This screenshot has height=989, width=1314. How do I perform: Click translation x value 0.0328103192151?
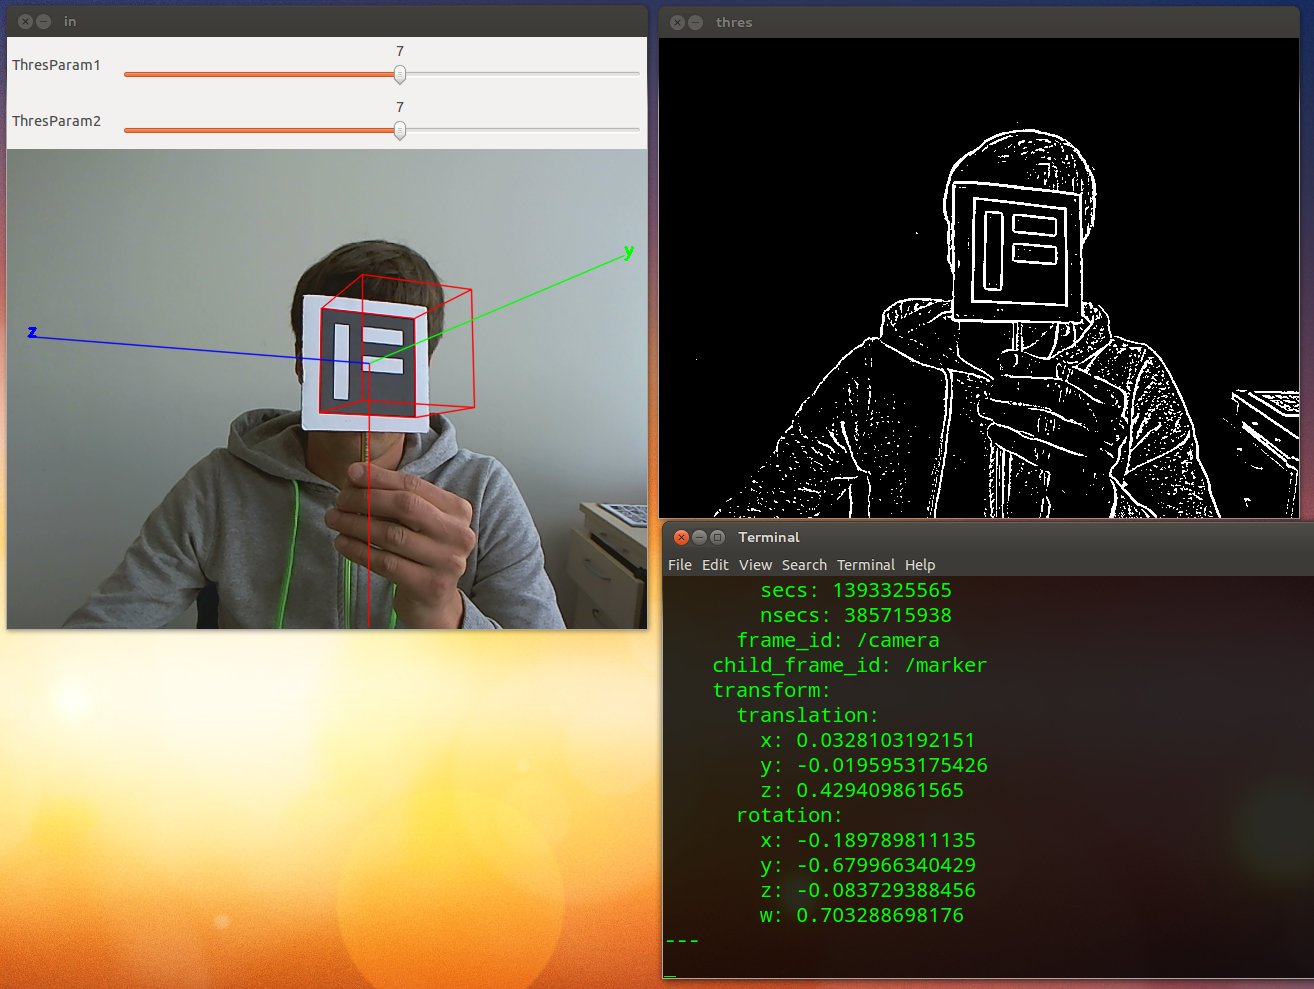(885, 740)
